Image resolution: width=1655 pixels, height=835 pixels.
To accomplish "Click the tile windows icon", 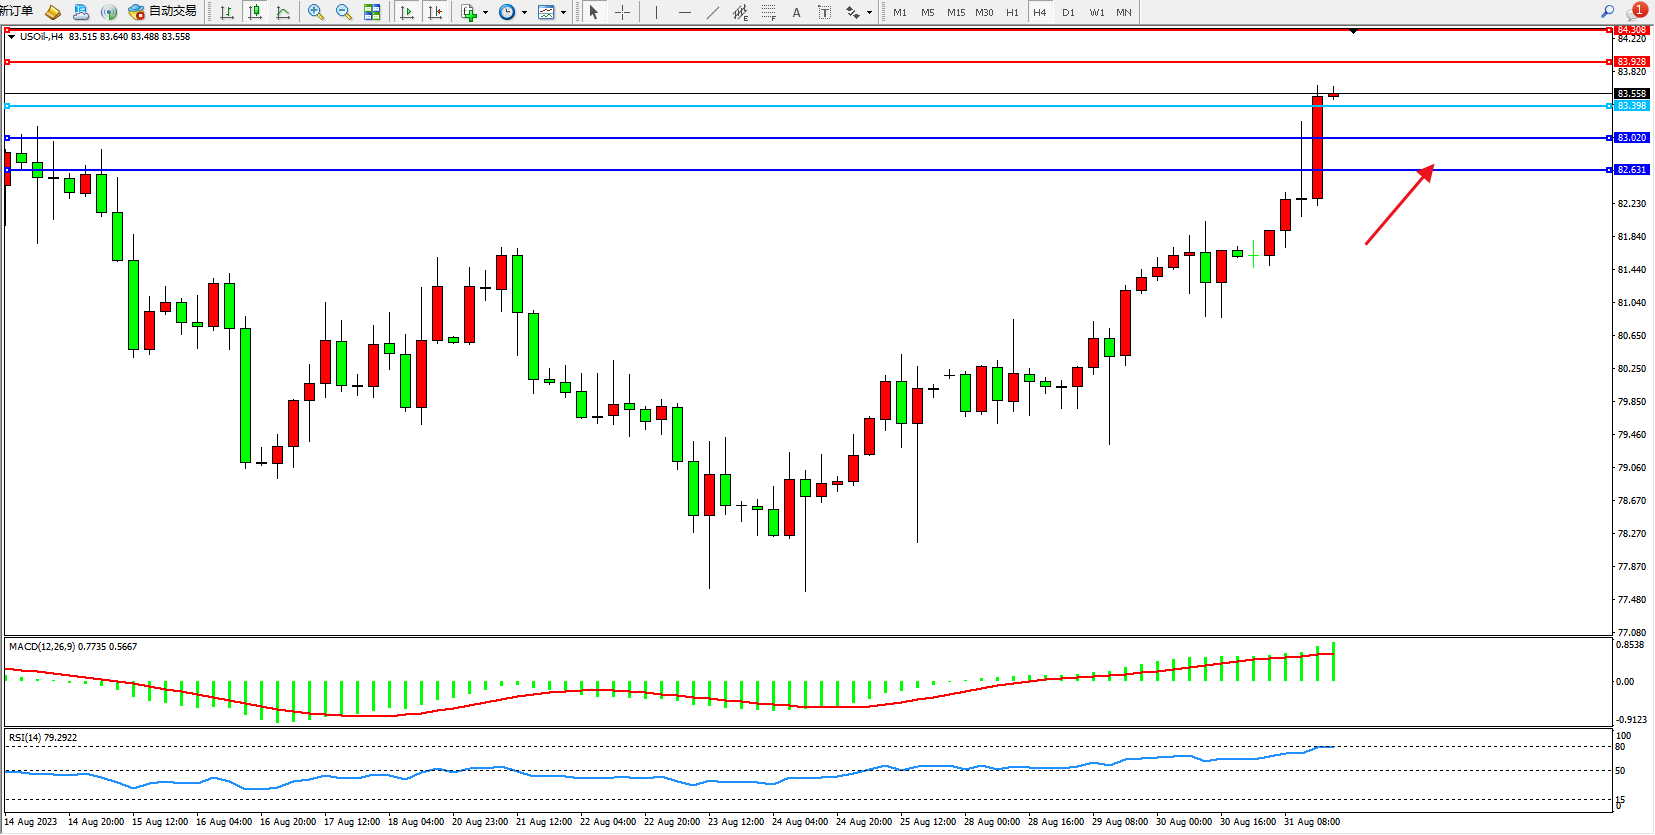I will (x=372, y=12).
